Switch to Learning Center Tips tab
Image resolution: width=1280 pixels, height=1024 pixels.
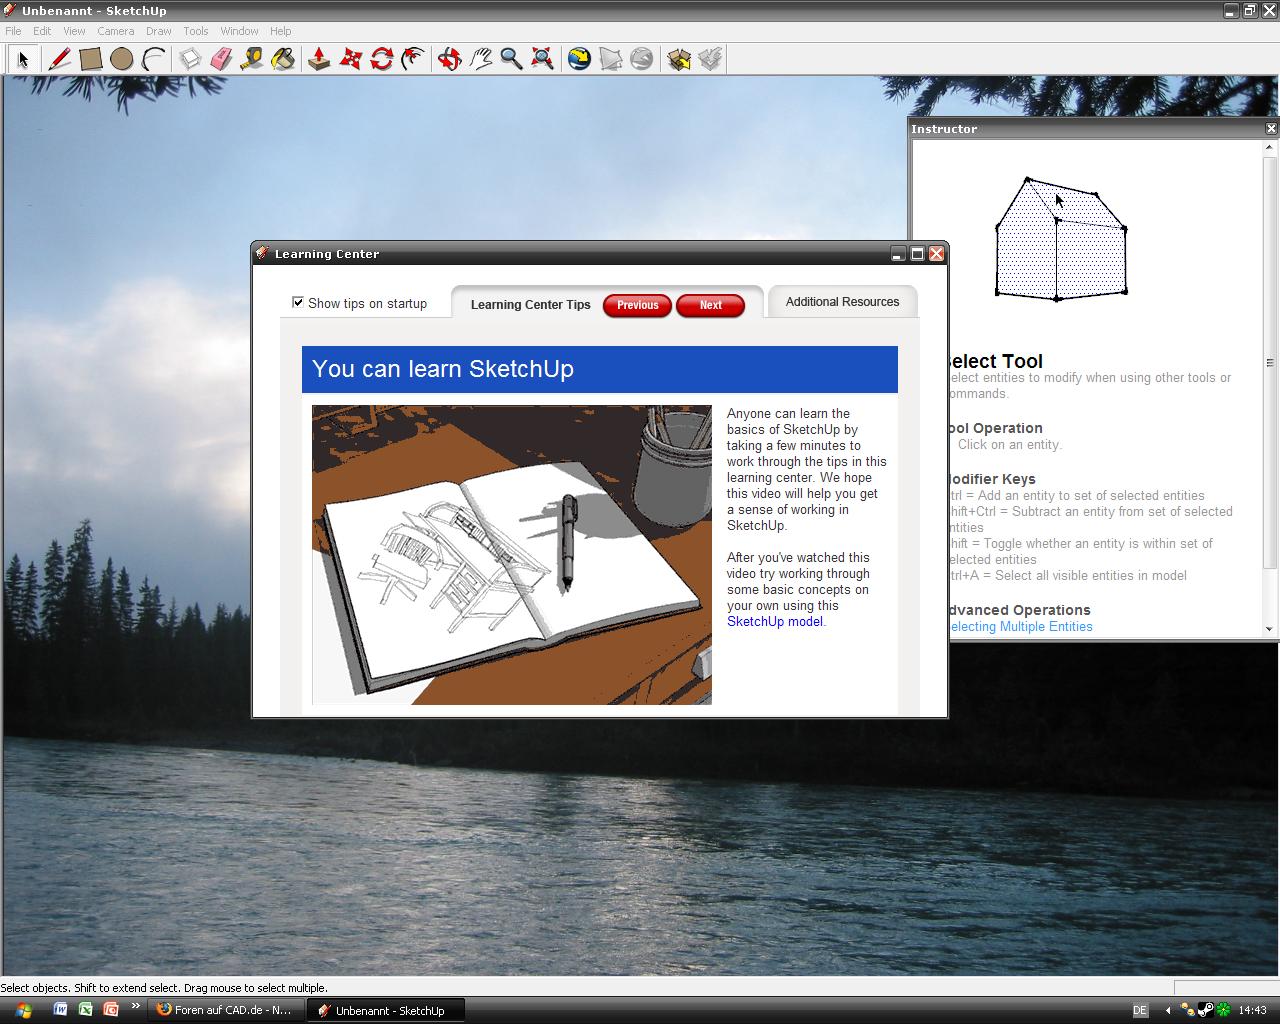(531, 305)
